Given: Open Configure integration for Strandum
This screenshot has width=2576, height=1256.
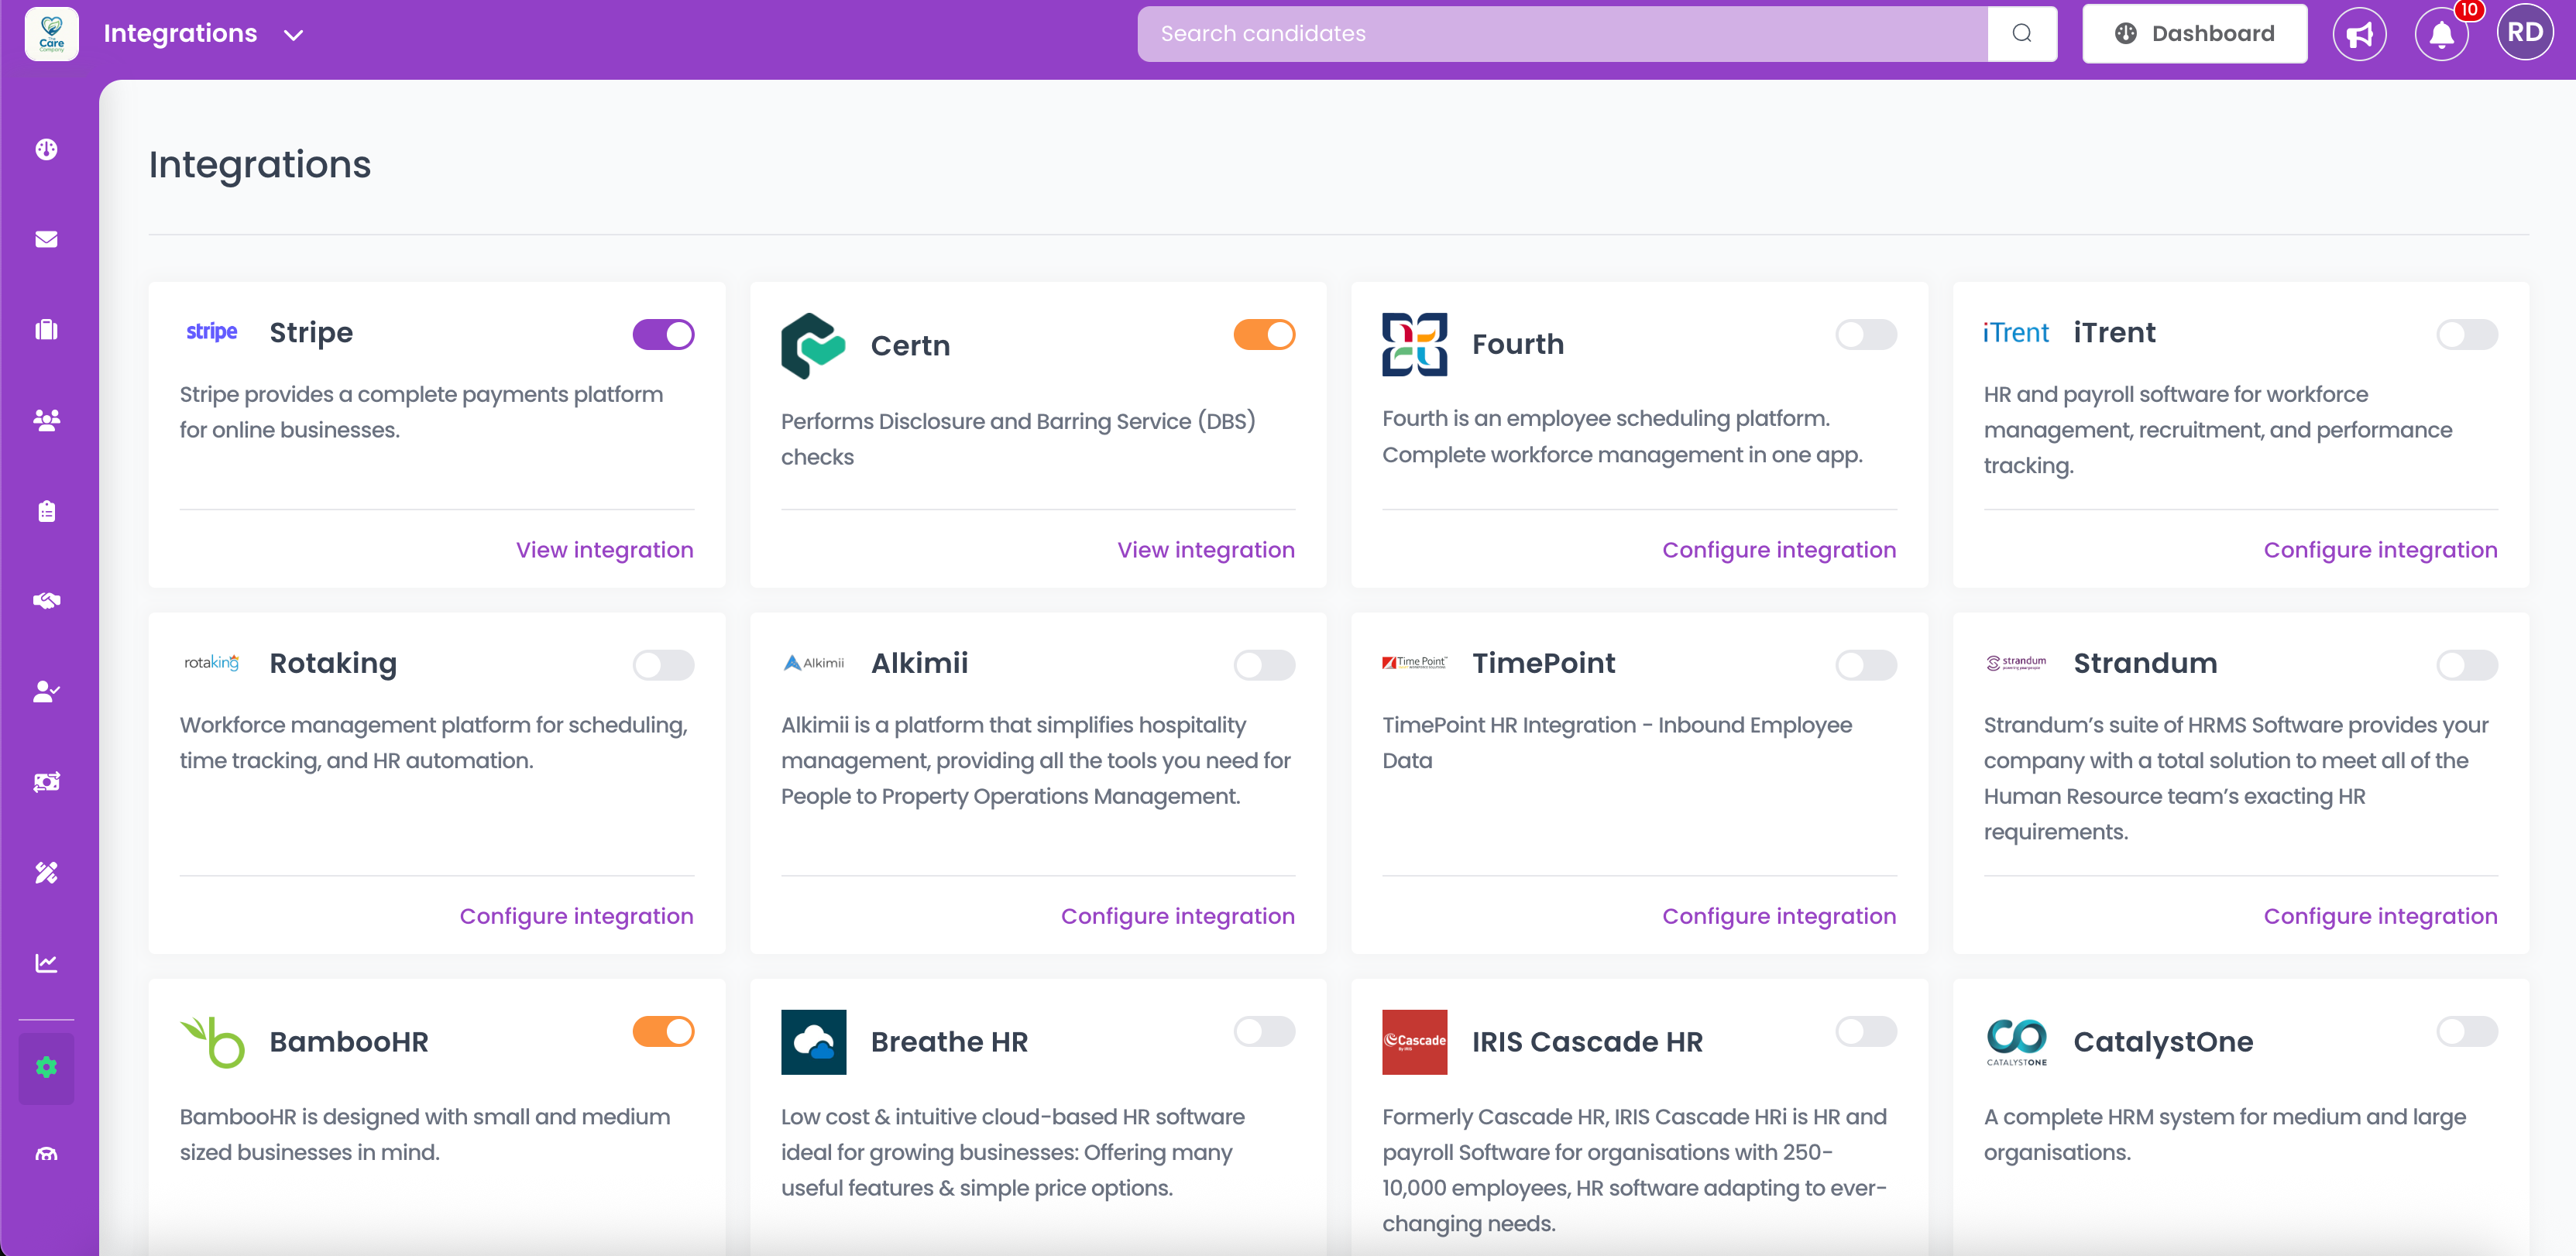Looking at the screenshot, I should 2380,916.
